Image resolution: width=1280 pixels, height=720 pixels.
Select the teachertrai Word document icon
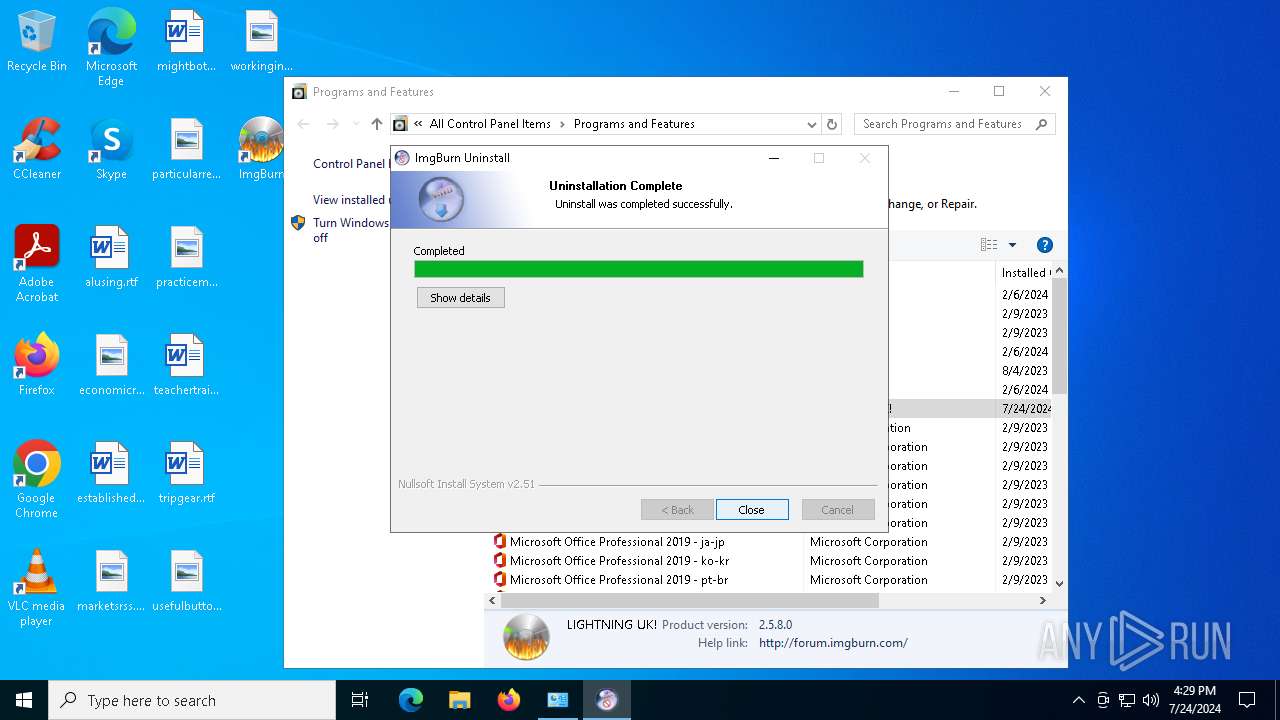pos(186,366)
